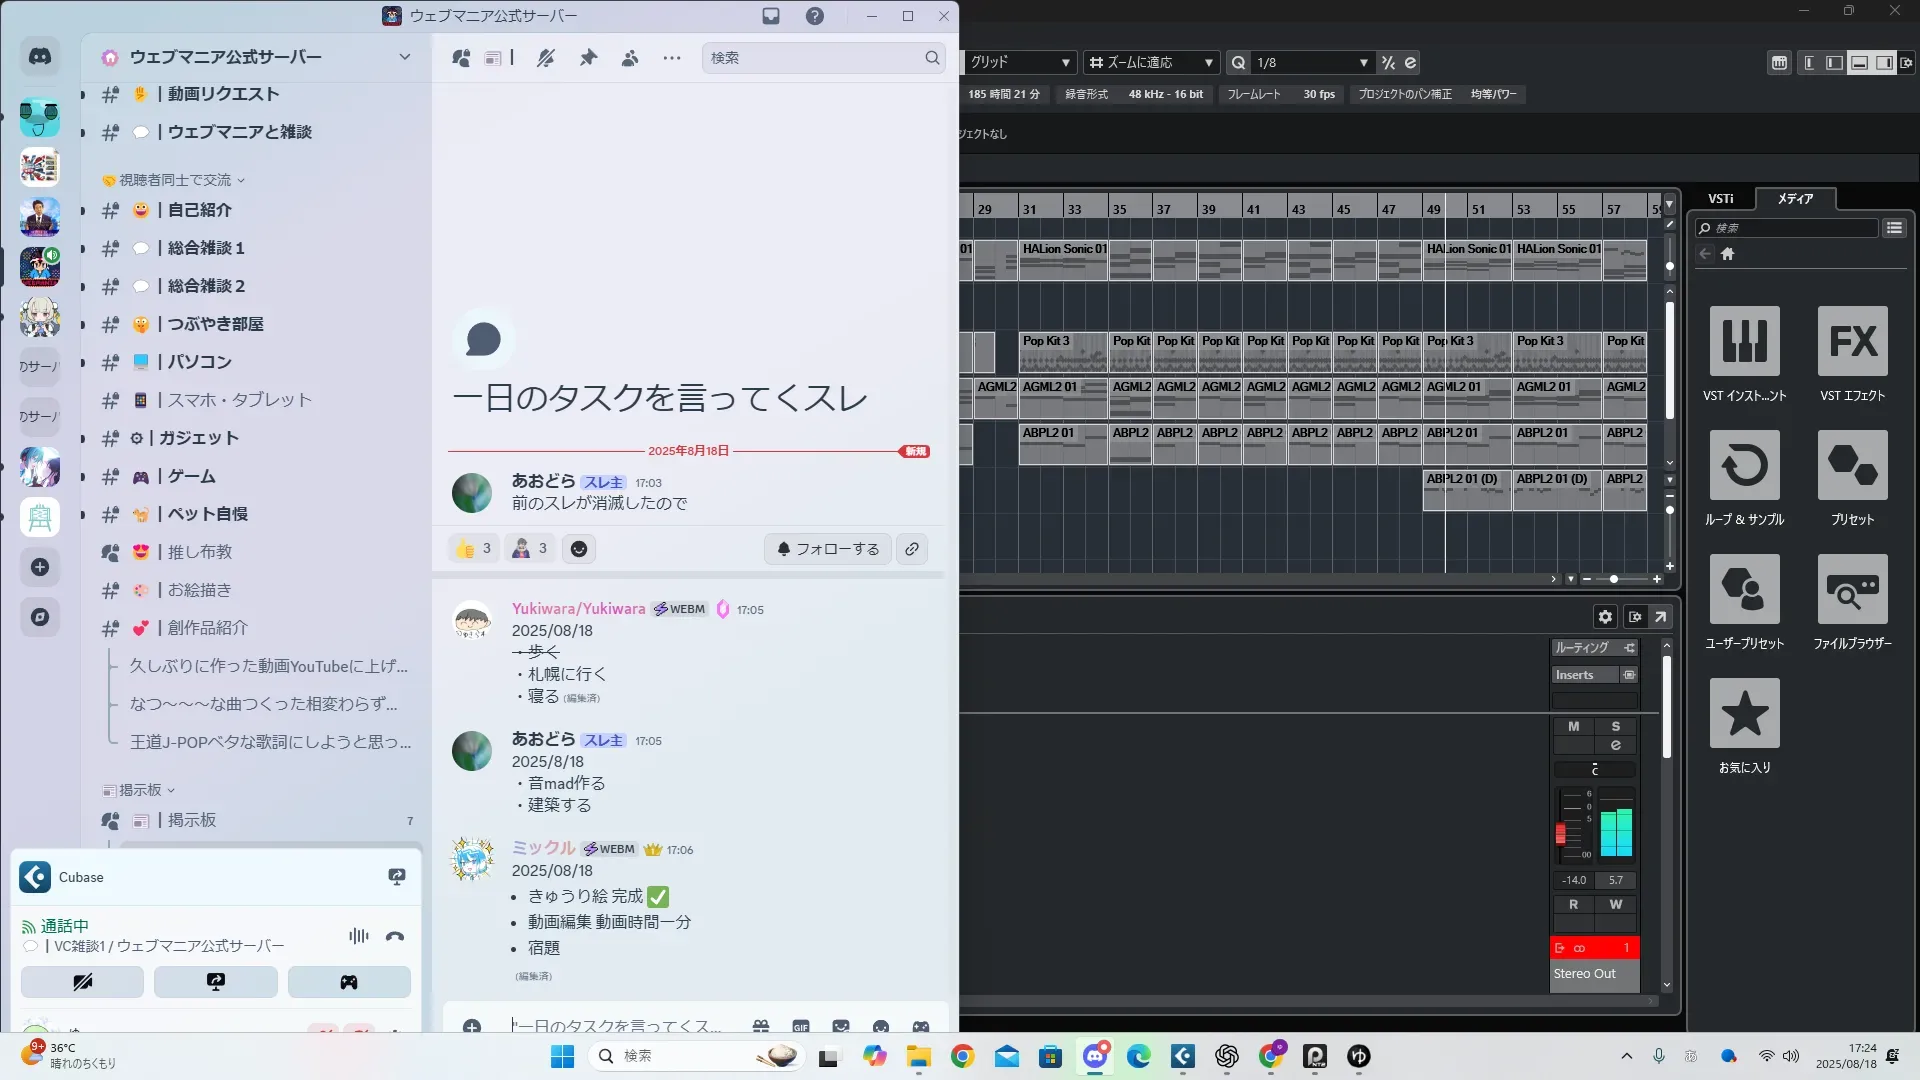
Task: Toggle the Mute M channel button
Action: coord(1573,727)
